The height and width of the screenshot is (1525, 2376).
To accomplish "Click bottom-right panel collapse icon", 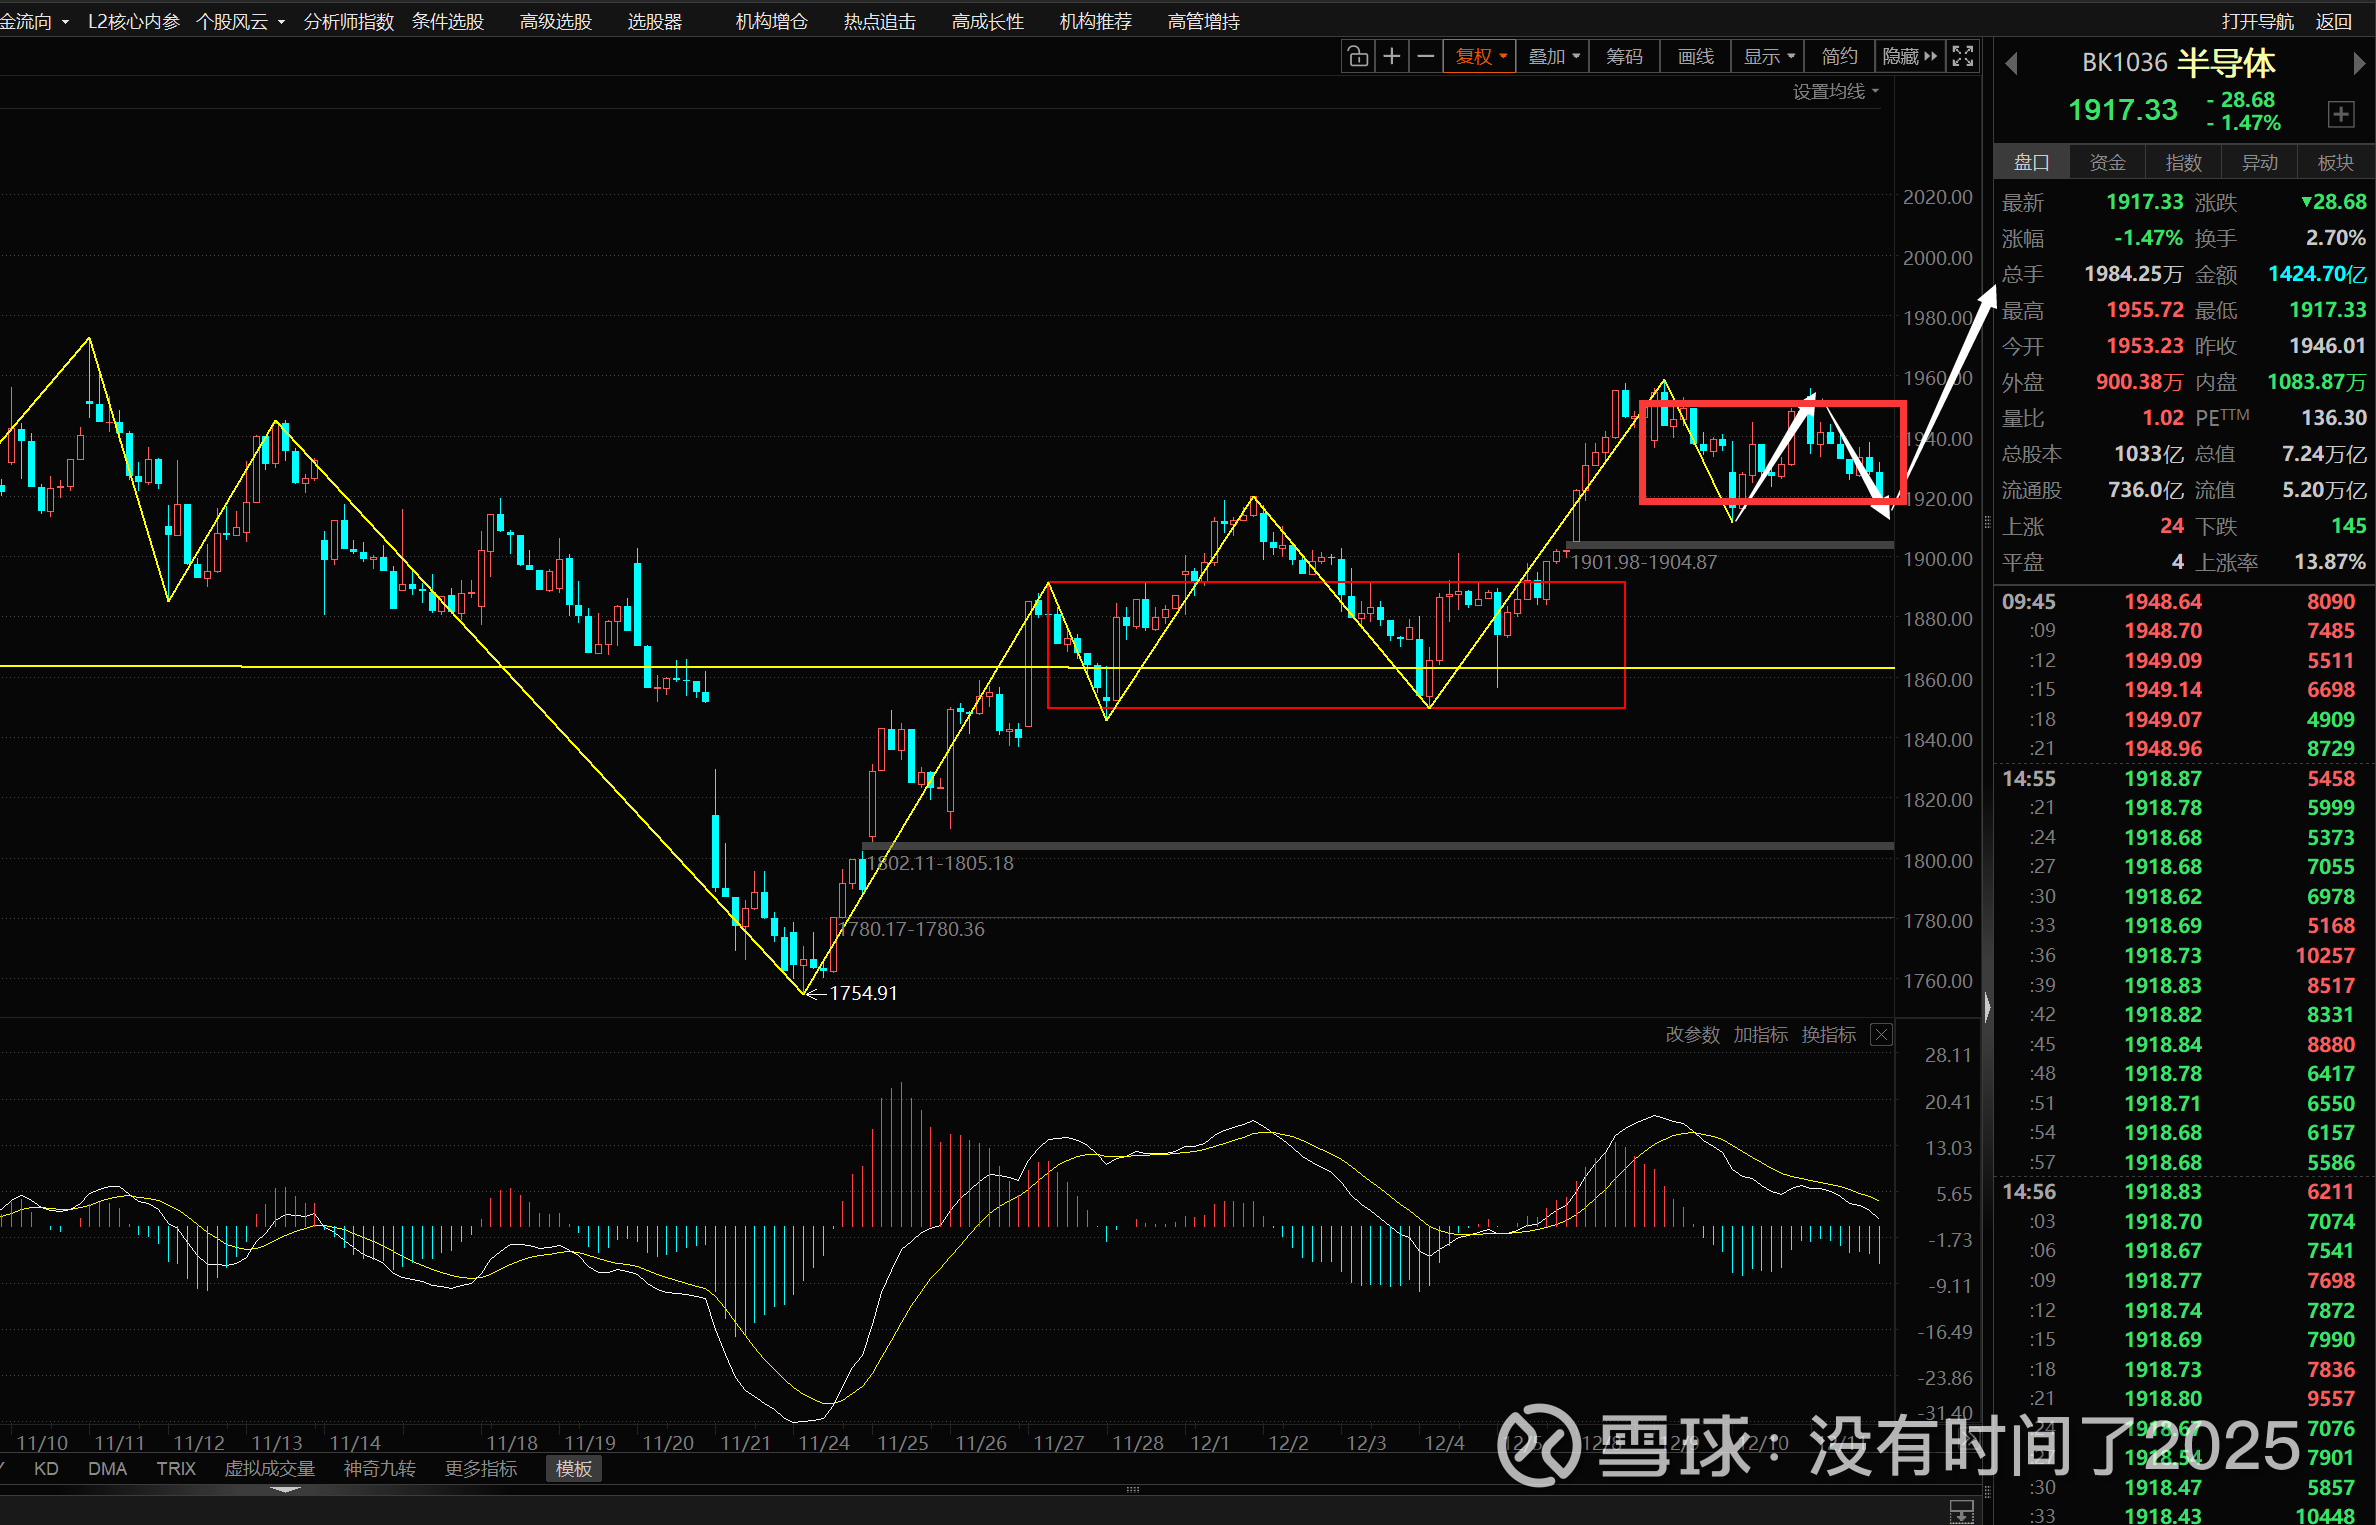I will [x=1961, y=1511].
